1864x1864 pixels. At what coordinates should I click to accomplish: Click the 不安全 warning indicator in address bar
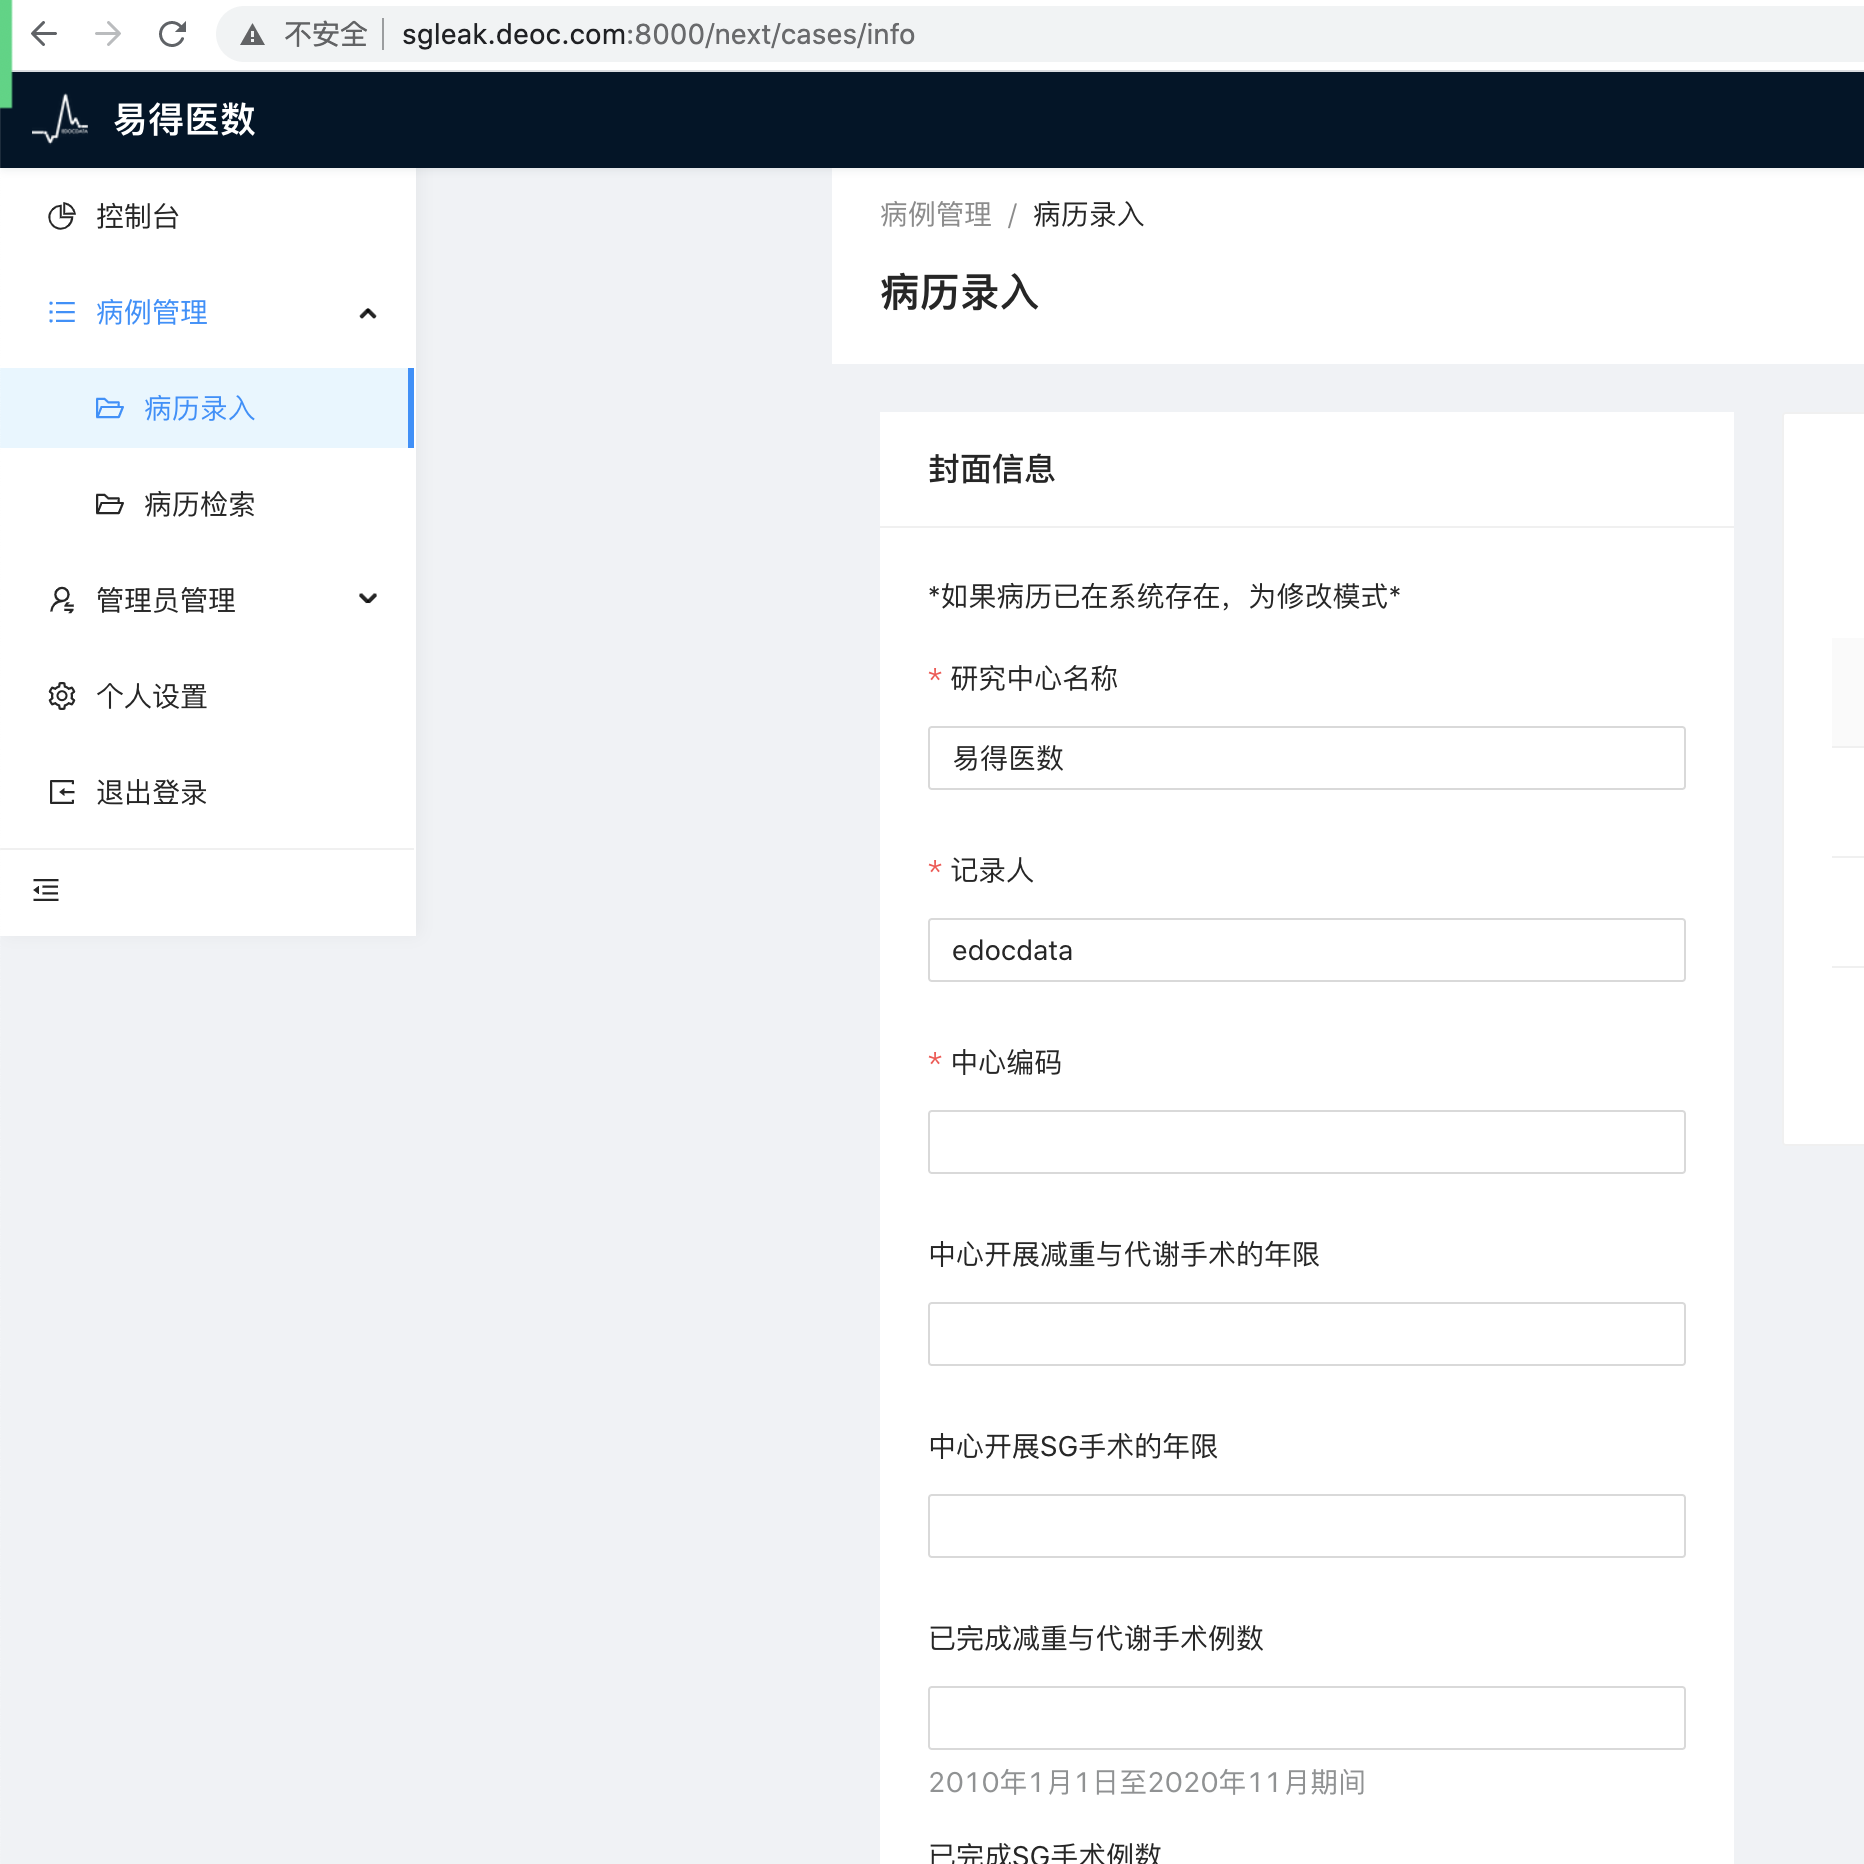coord(300,33)
